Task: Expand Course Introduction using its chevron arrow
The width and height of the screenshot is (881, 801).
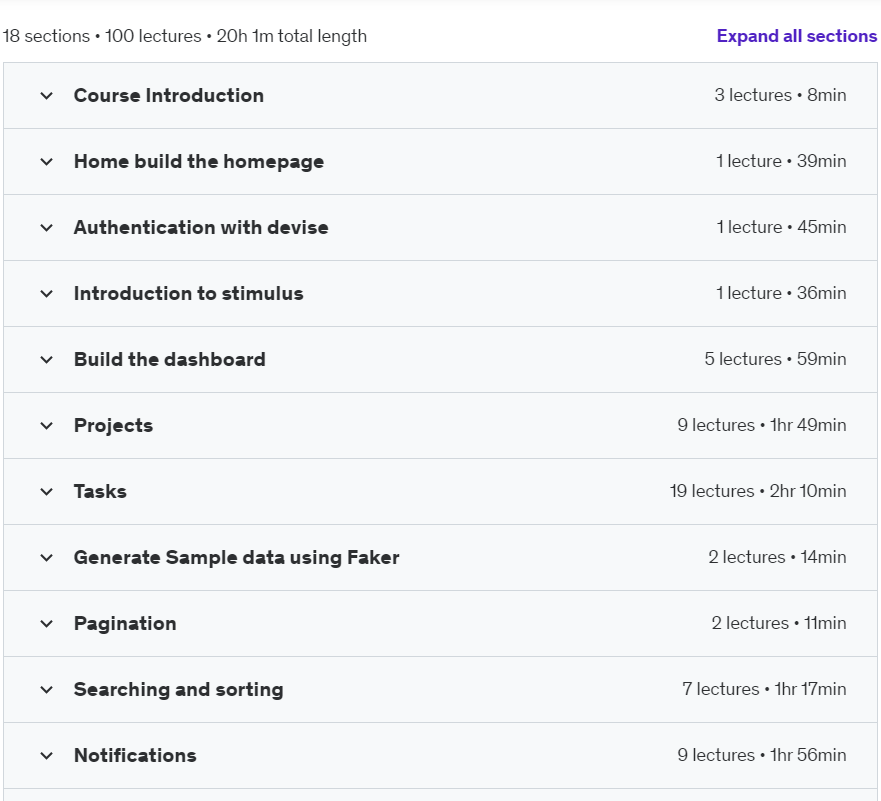Action: 47,95
